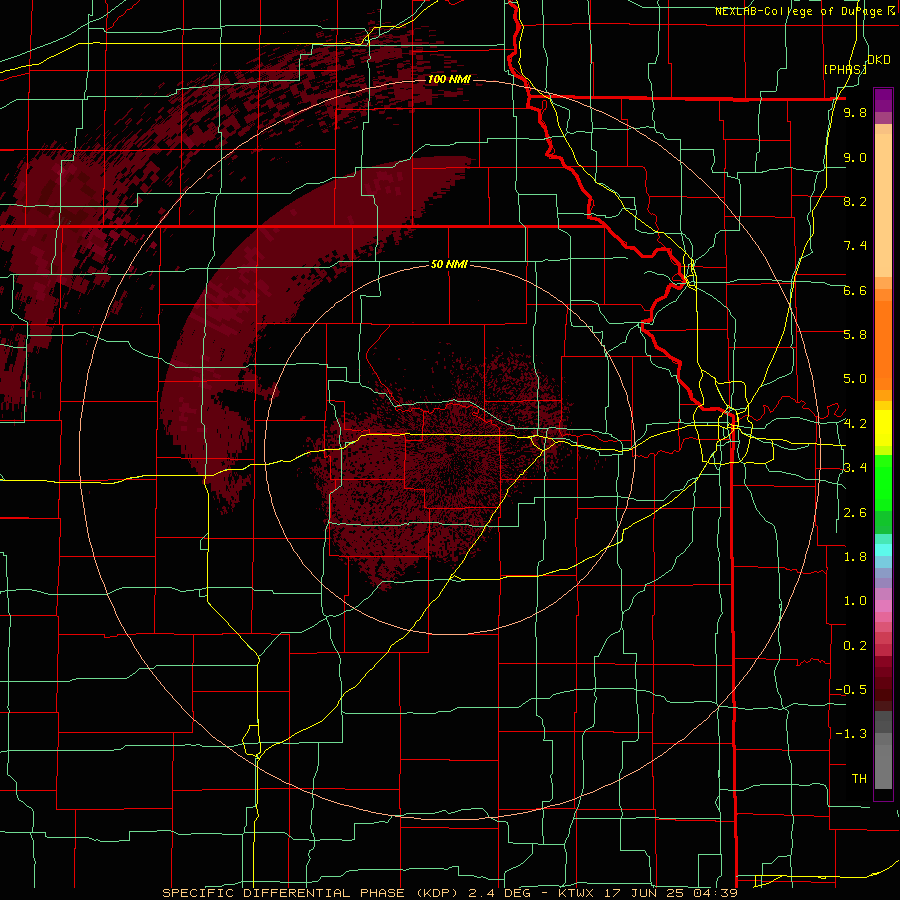Pick the large peach swatch in the color bar
Image resolution: width=900 pixels, height=900 pixels.
[x=883, y=205]
